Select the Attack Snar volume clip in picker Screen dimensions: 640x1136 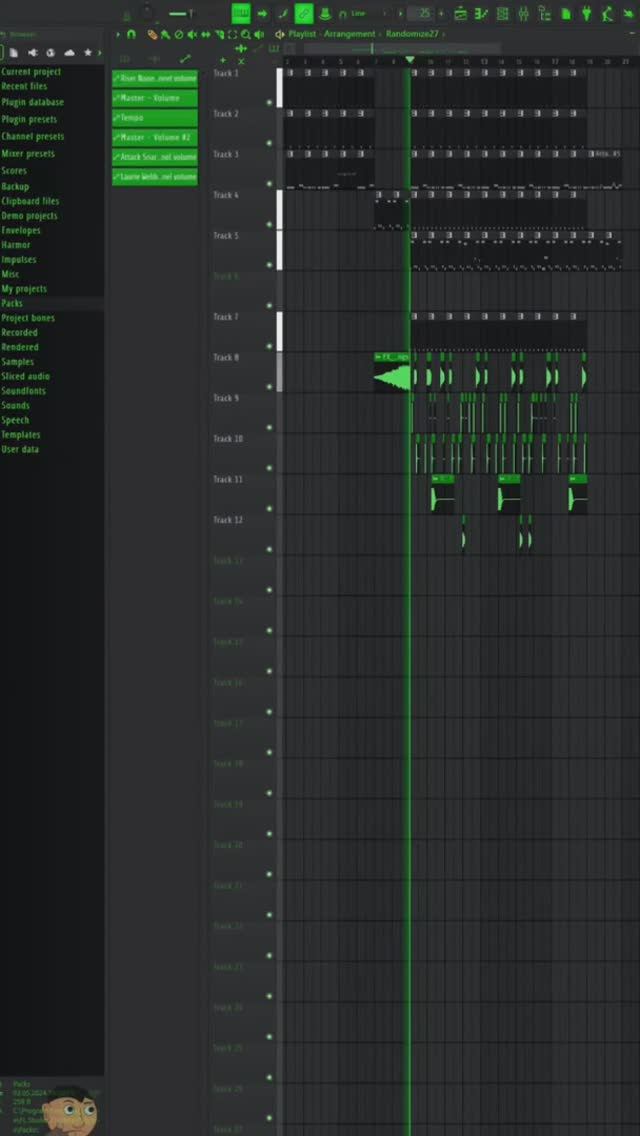click(x=154, y=156)
